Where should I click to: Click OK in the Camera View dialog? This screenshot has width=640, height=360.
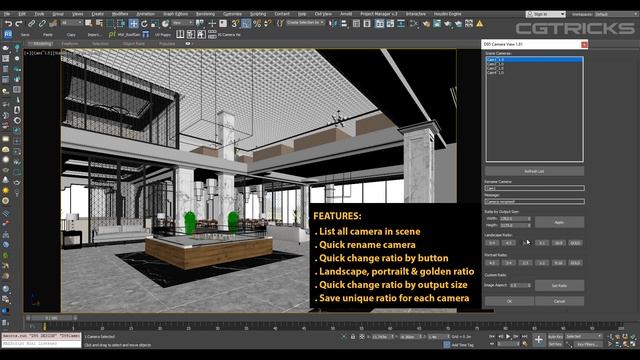pos(509,301)
